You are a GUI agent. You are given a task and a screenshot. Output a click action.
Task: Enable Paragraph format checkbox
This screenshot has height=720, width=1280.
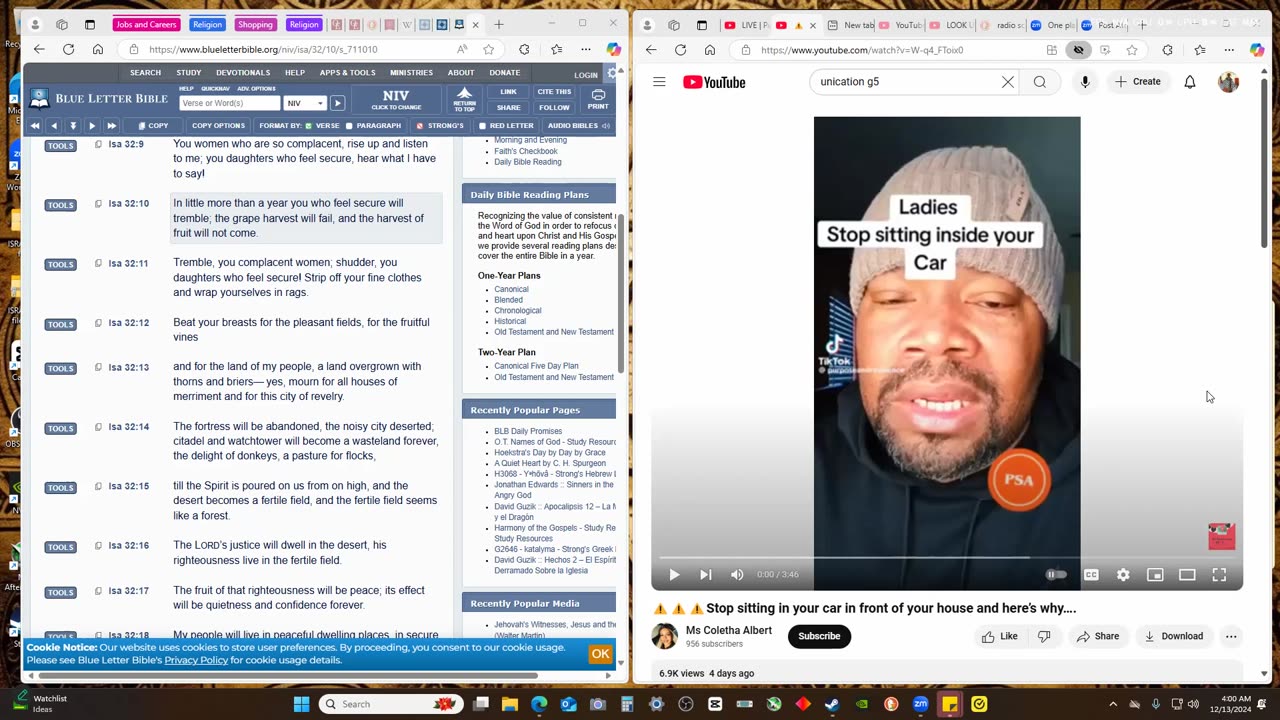click(x=349, y=126)
